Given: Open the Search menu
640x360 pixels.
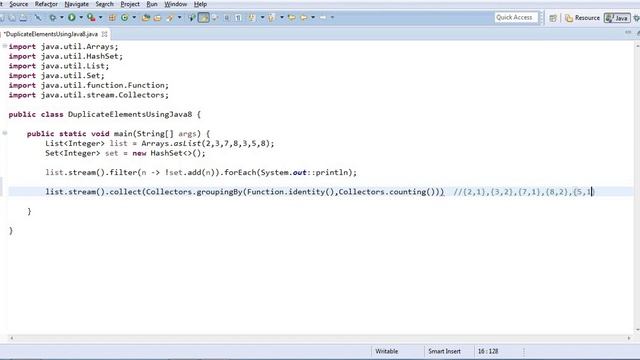Looking at the screenshot, I should (104, 4).
